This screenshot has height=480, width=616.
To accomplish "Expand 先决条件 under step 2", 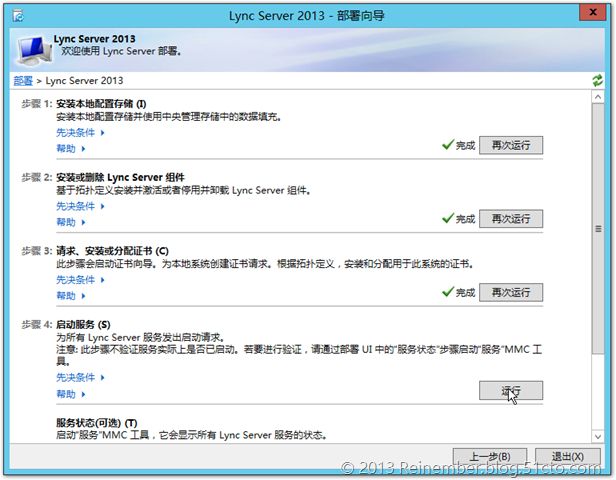I will point(80,206).
